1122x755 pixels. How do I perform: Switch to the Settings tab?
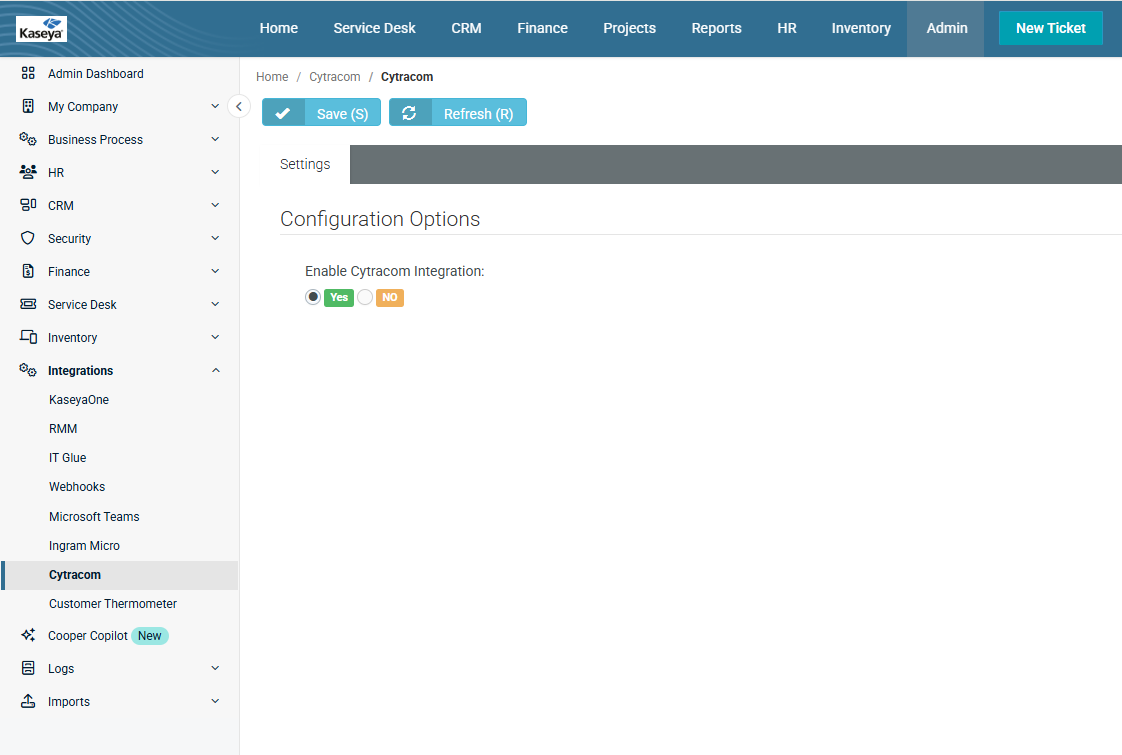coord(305,164)
